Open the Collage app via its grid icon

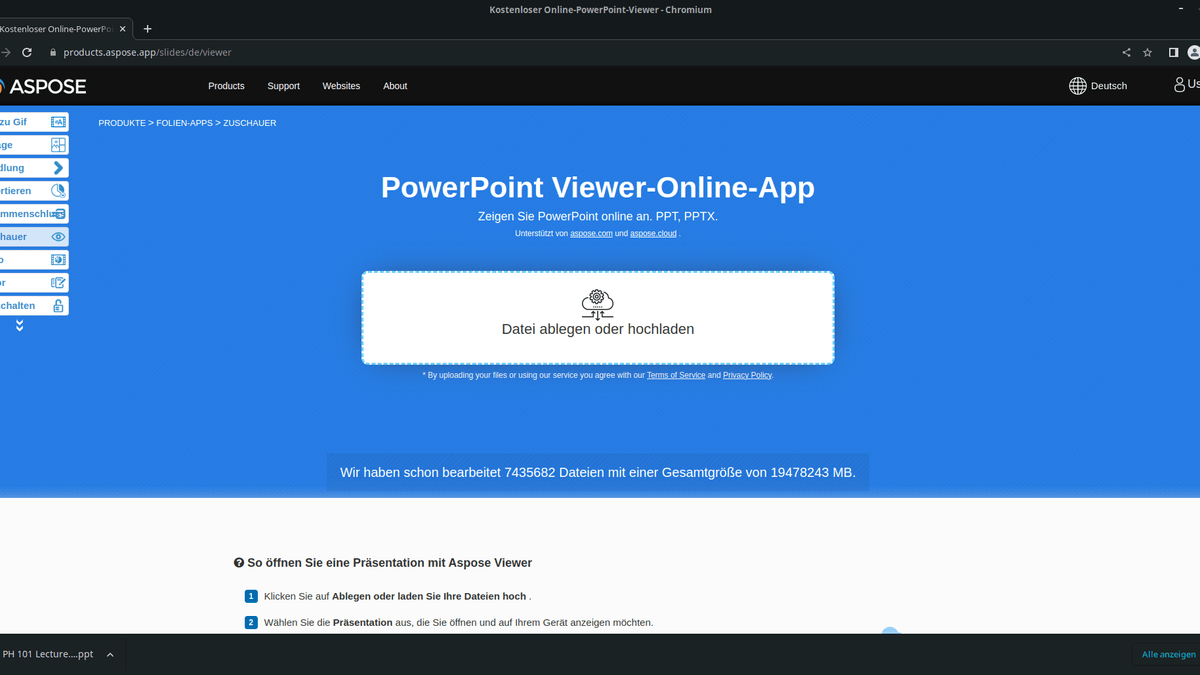[58, 144]
